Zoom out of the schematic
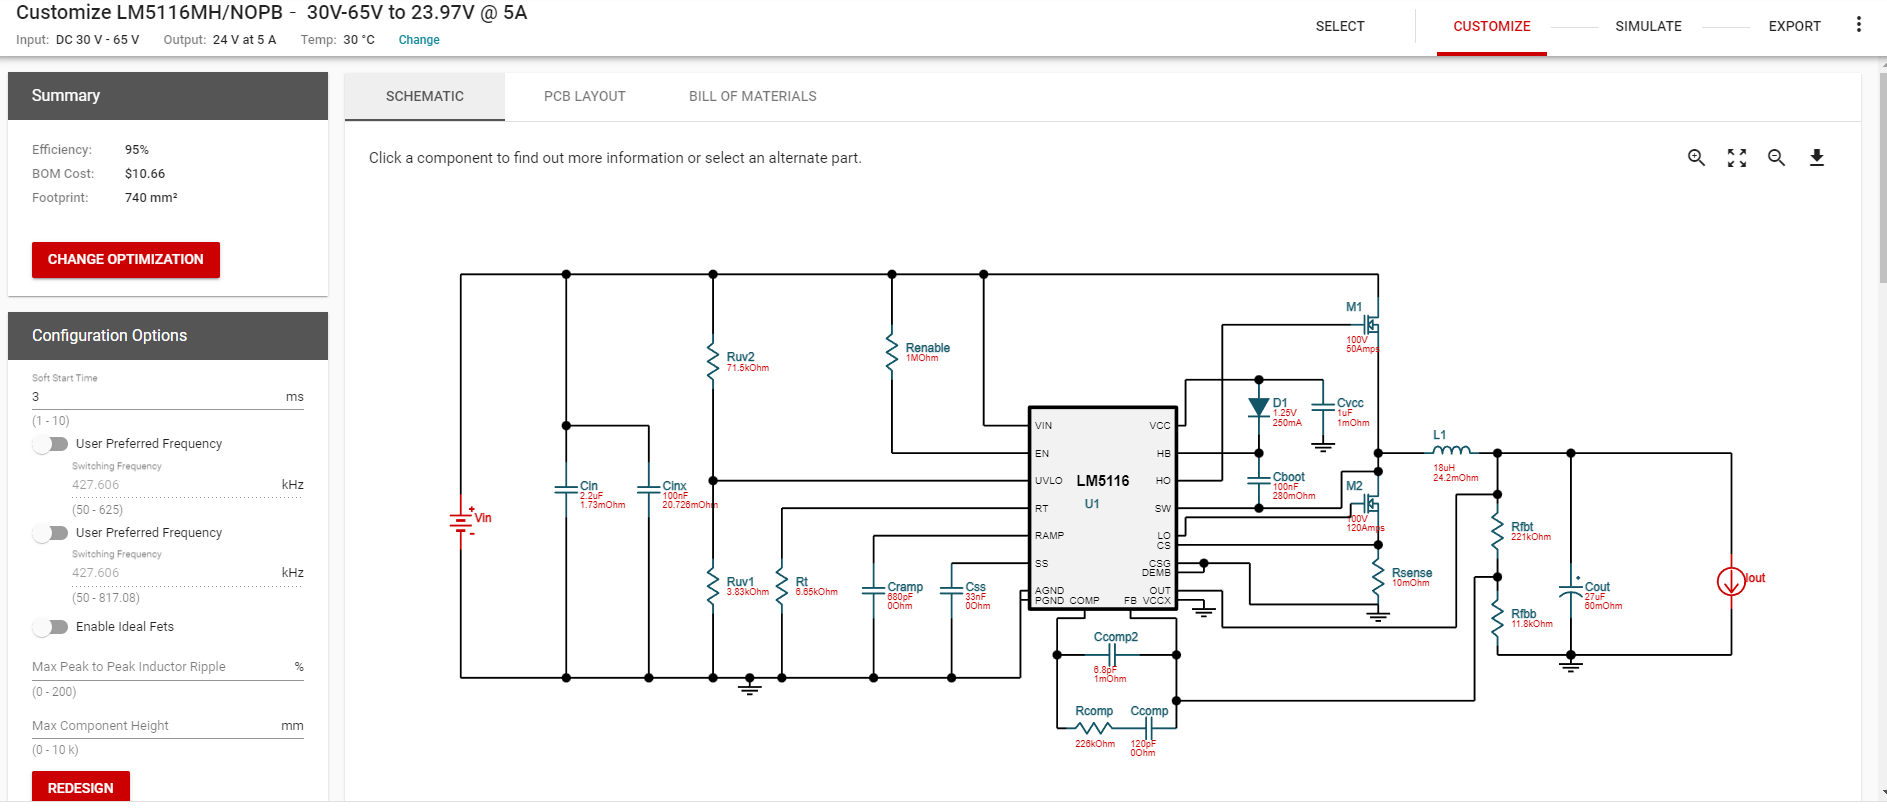The image size is (1887, 810). click(1776, 158)
